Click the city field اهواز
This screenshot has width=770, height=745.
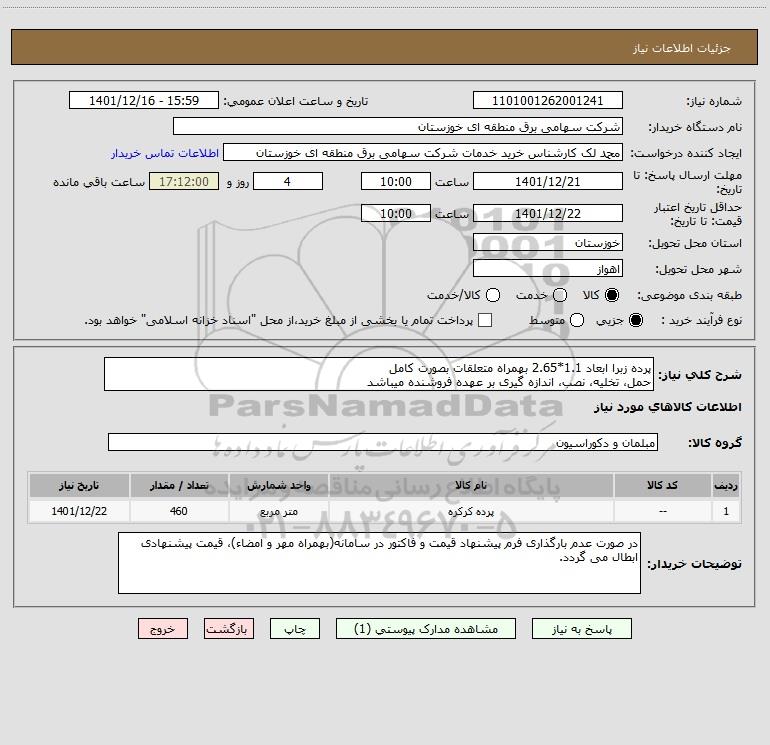coord(548,268)
